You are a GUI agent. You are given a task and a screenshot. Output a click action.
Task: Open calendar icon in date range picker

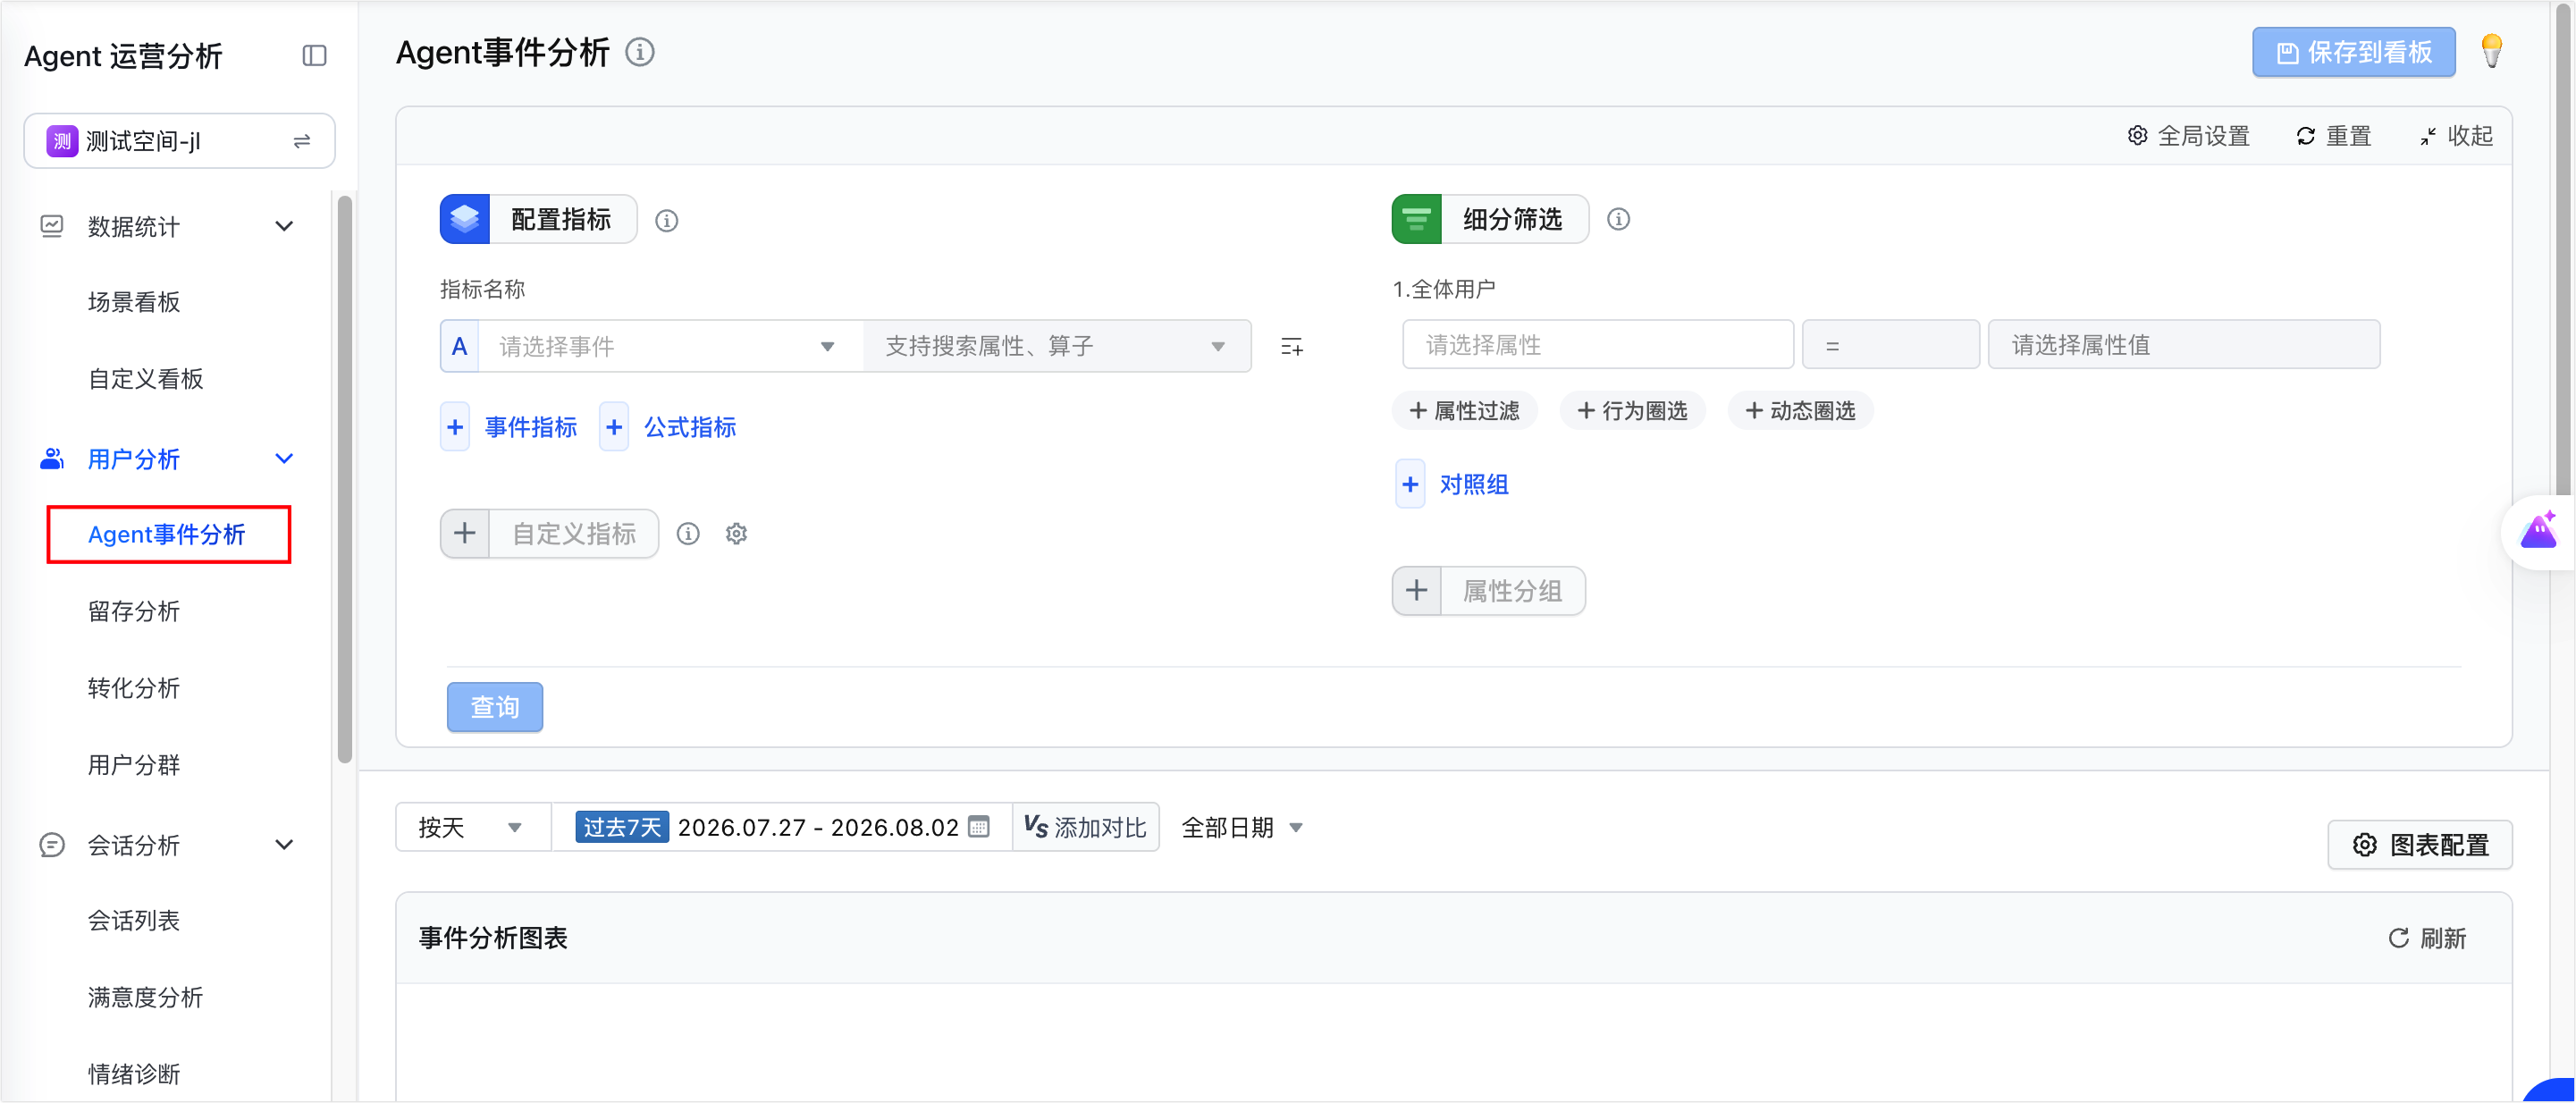coord(979,827)
